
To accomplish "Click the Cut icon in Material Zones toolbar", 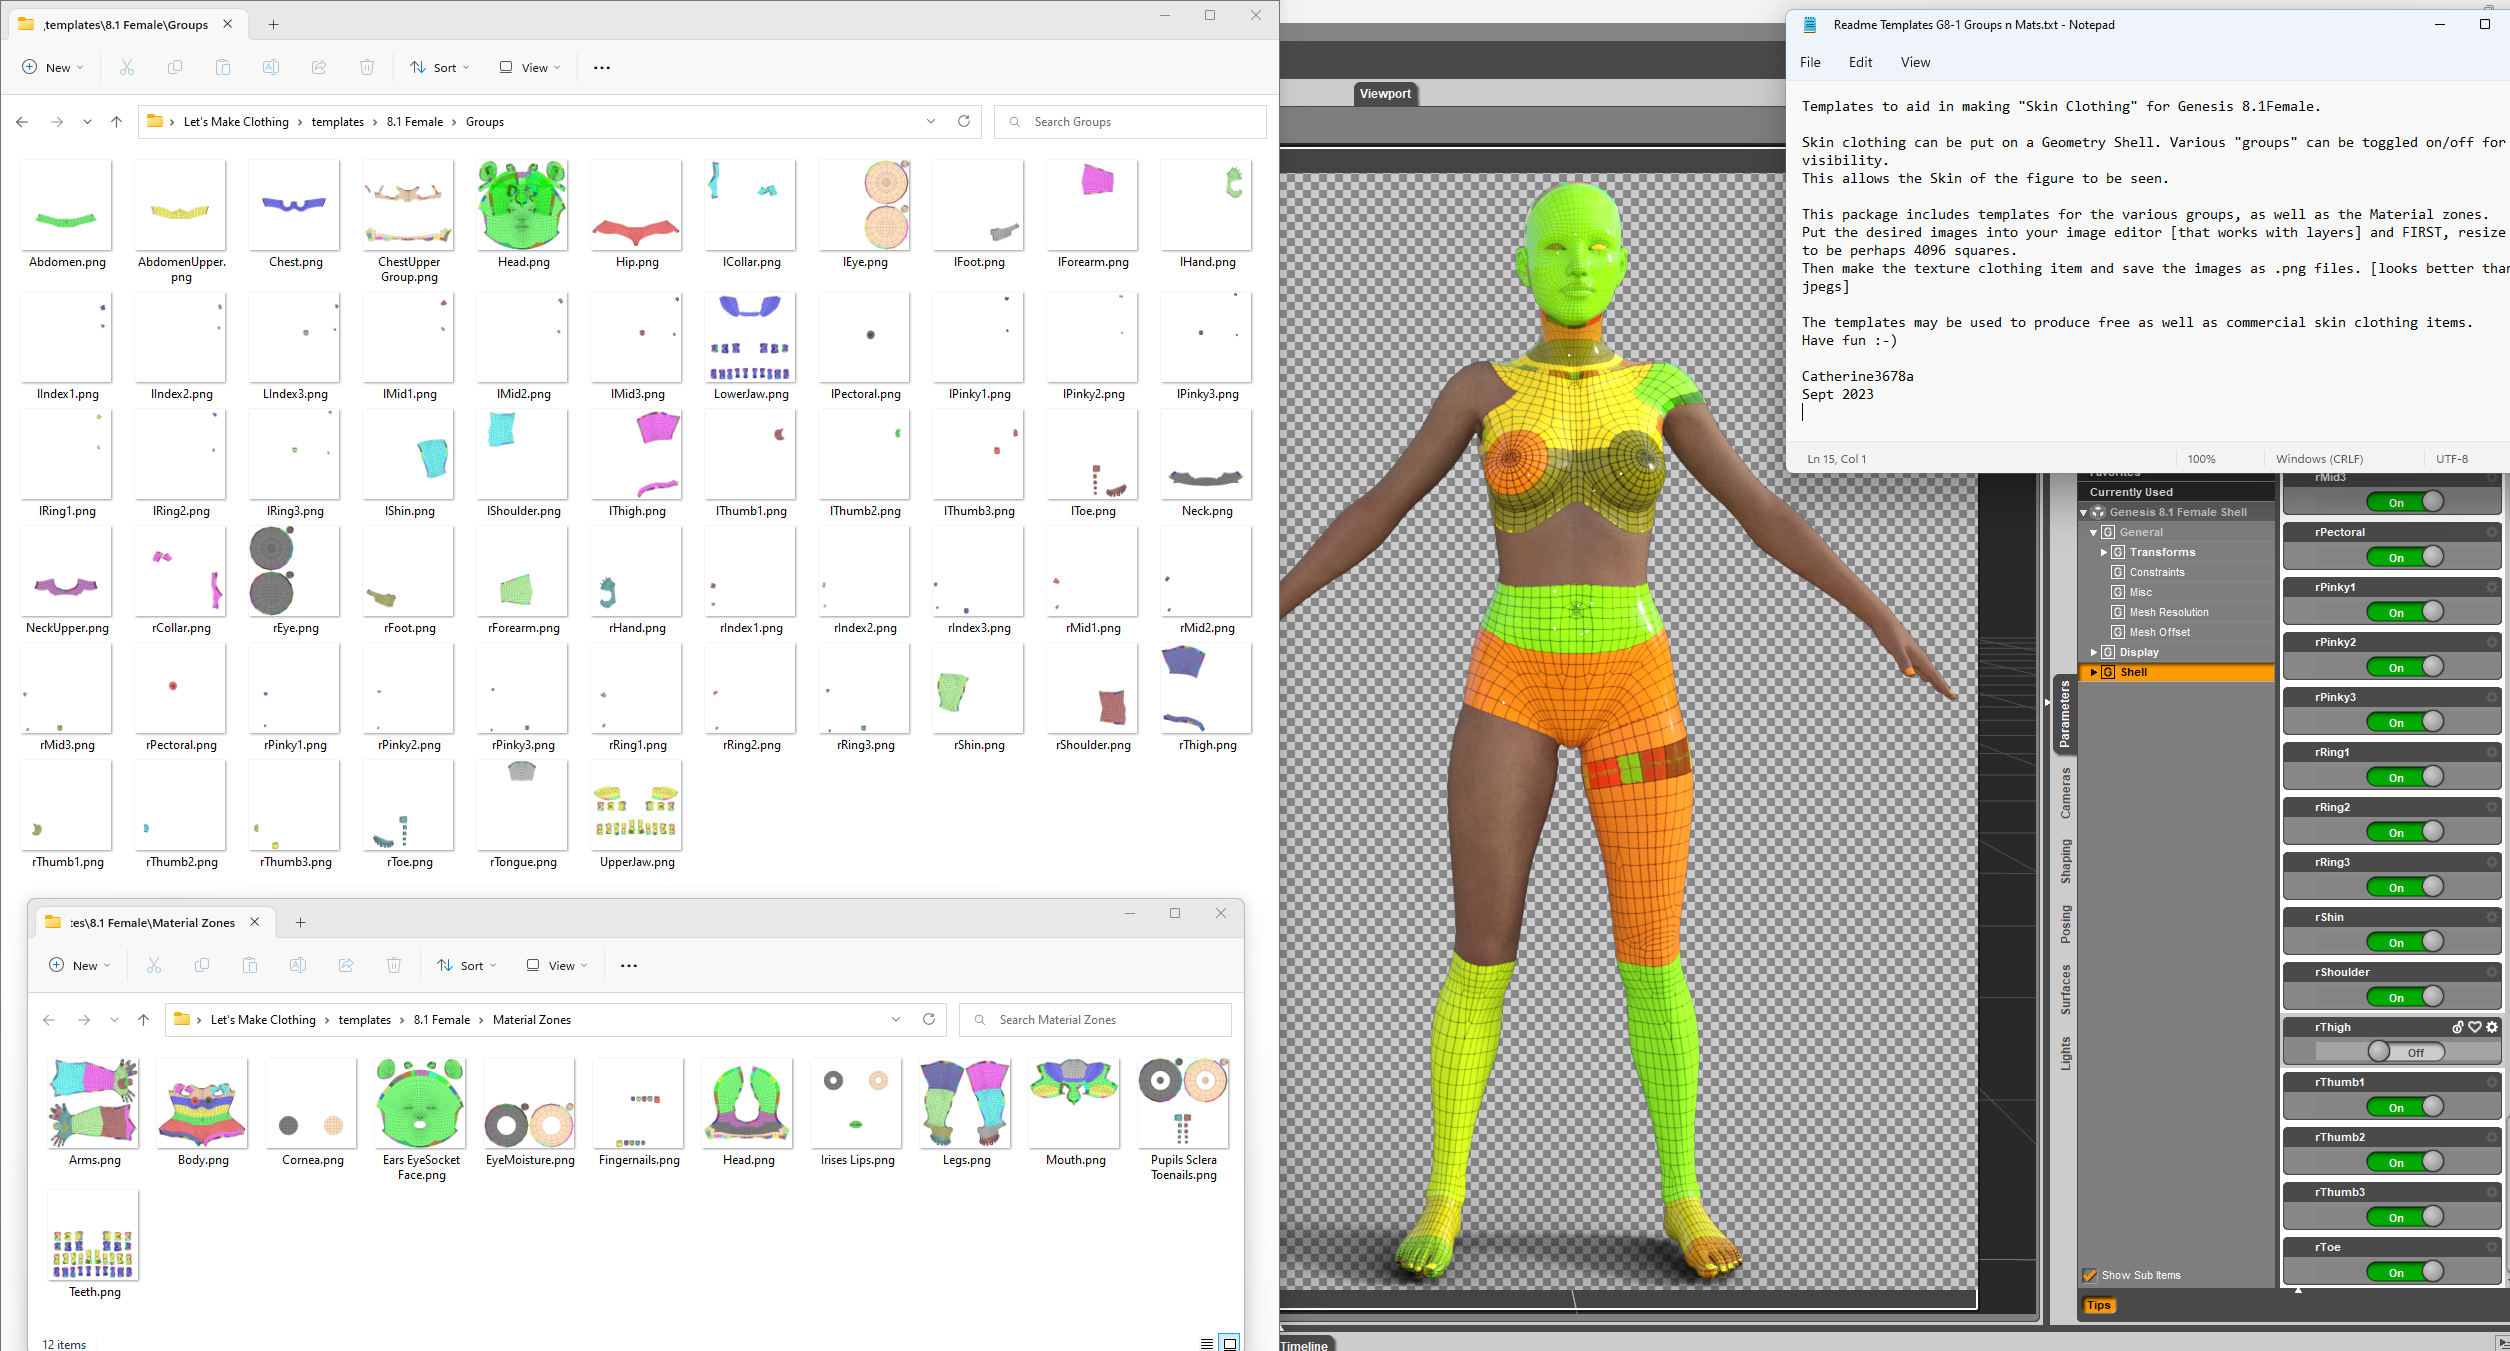I will [154, 965].
